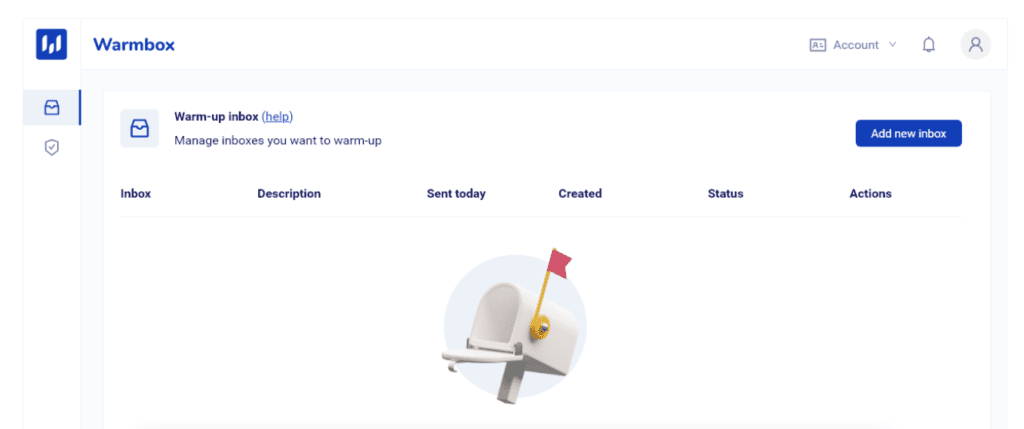This screenshot has height=429, width=1024.
Task: Select the inbox icon in the sidebar
Action: point(52,108)
